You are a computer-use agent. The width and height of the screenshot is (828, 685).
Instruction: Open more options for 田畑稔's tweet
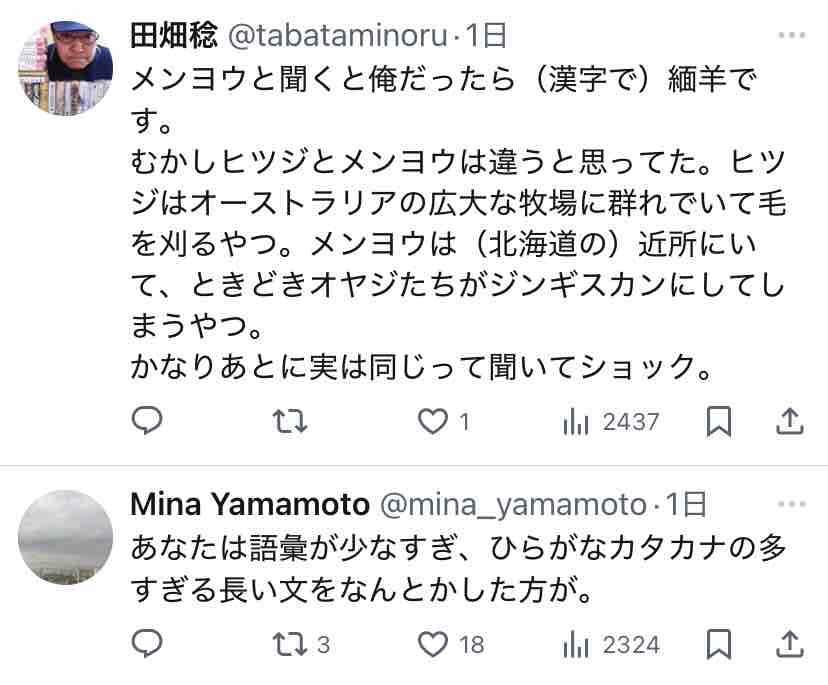(790, 36)
